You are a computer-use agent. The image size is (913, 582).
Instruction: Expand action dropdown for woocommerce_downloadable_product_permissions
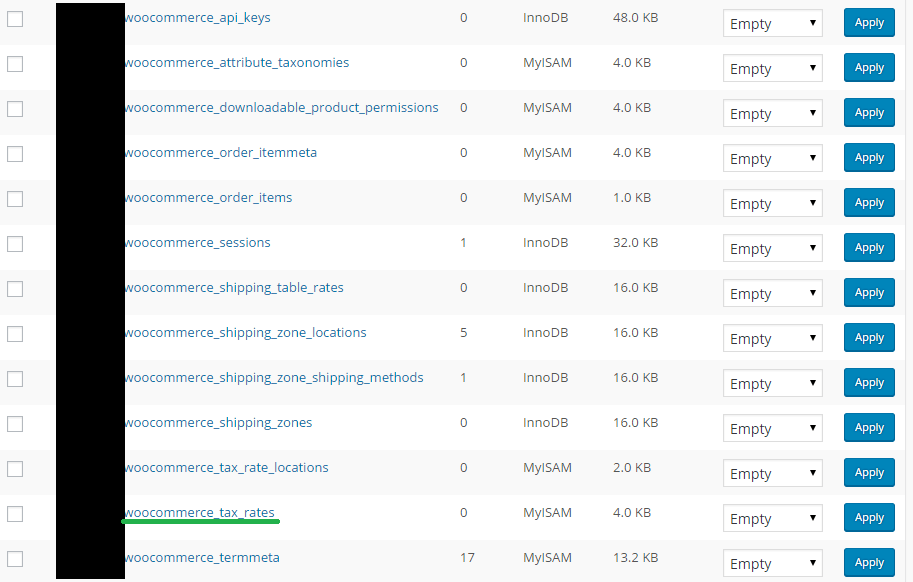773,113
